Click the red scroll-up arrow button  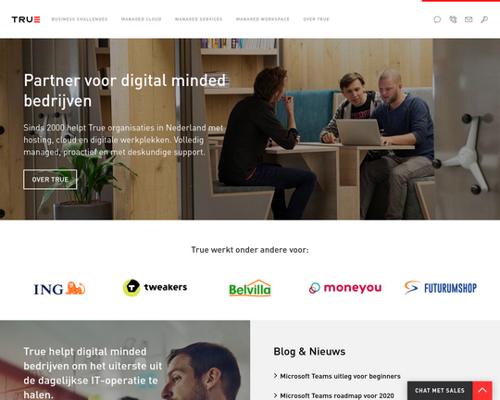(482, 391)
